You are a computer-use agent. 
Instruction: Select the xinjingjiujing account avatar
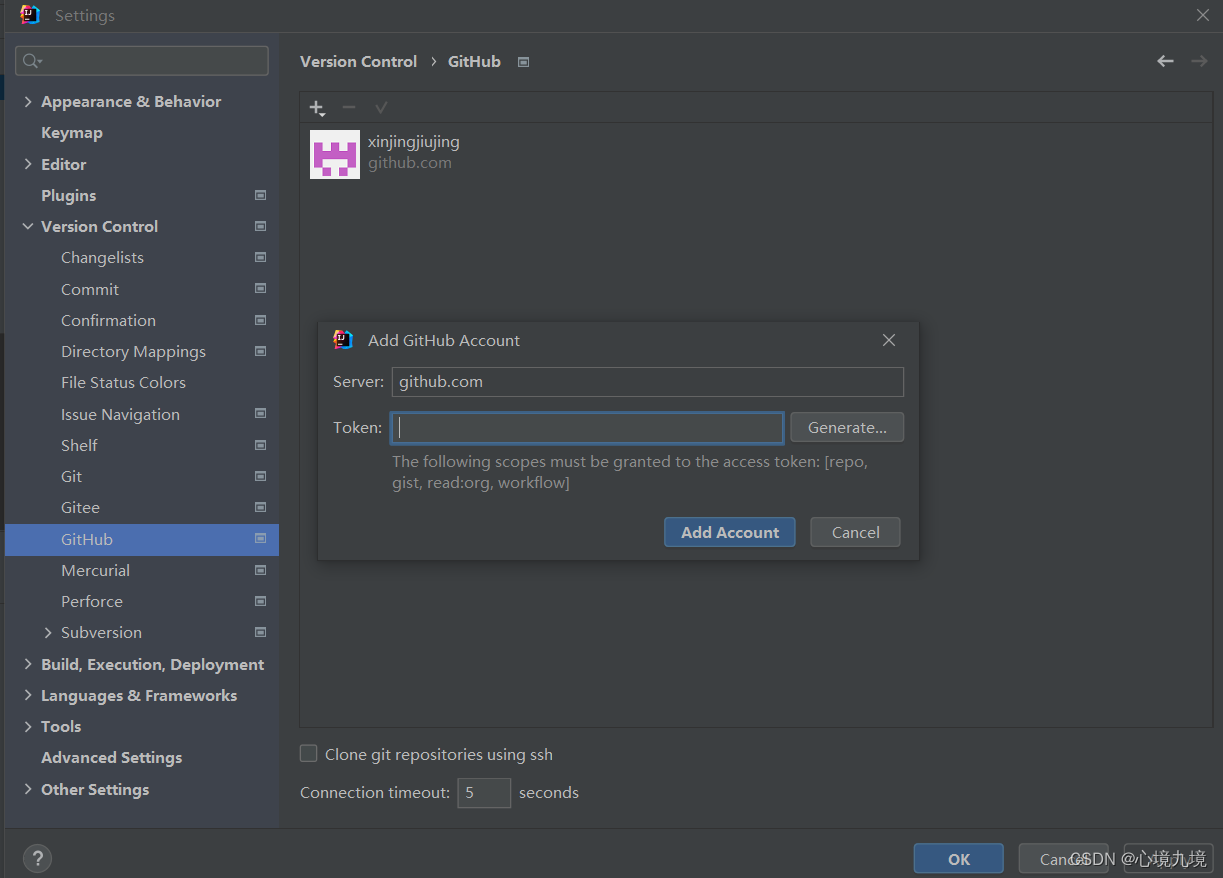pyautogui.click(x=335, y=154)
